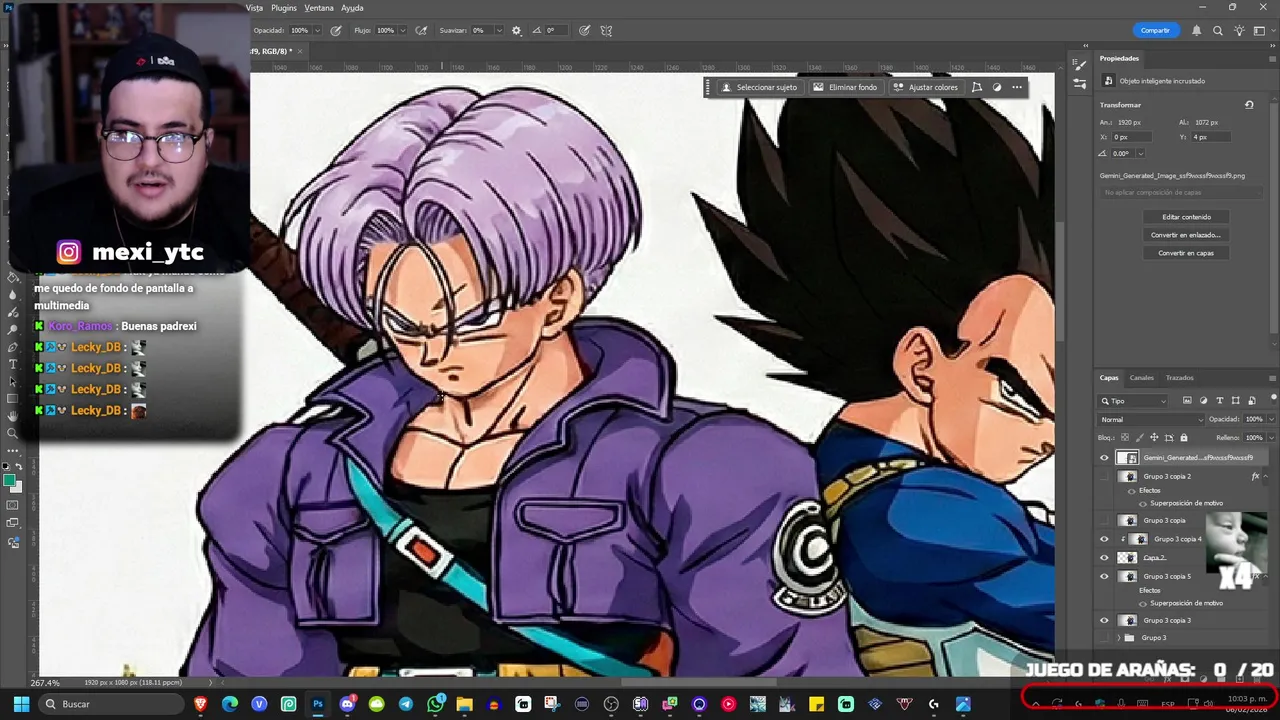Open blend mode Normal dropdown
The width and height of the screenshot is (1280, 720).
[x=1151, y=420]
